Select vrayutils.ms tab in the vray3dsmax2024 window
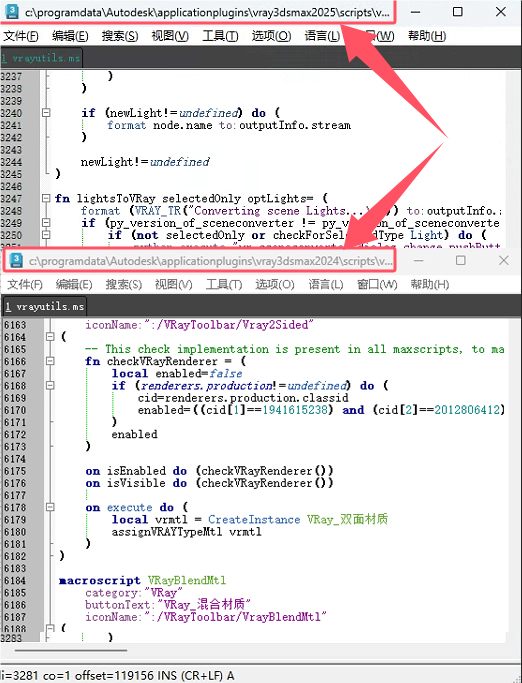 pyautogui.click(x=45, y=307)
